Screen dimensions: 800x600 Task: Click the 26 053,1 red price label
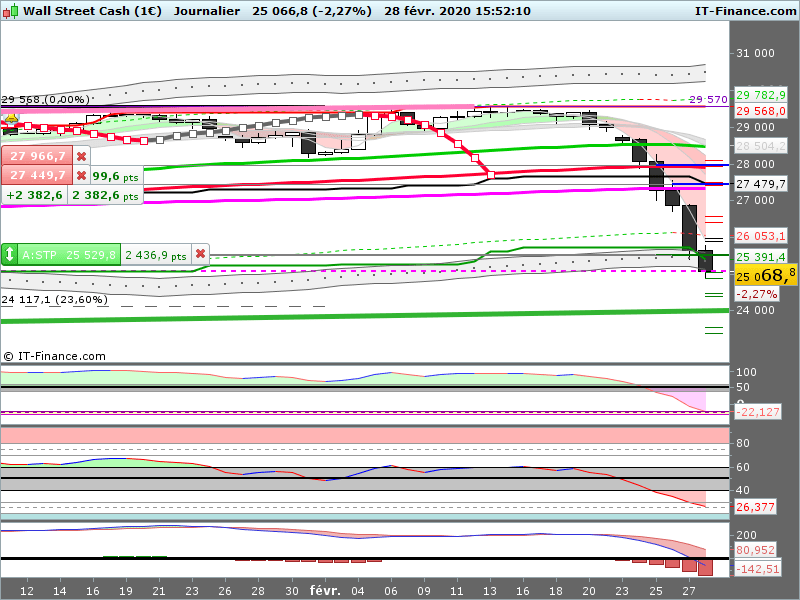[762, 236]
